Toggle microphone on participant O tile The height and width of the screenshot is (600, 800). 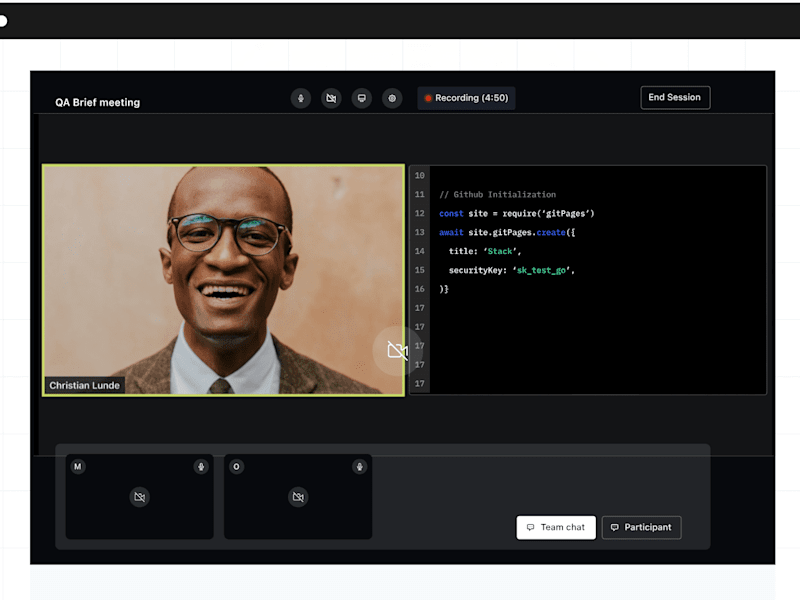pos(360,466)
